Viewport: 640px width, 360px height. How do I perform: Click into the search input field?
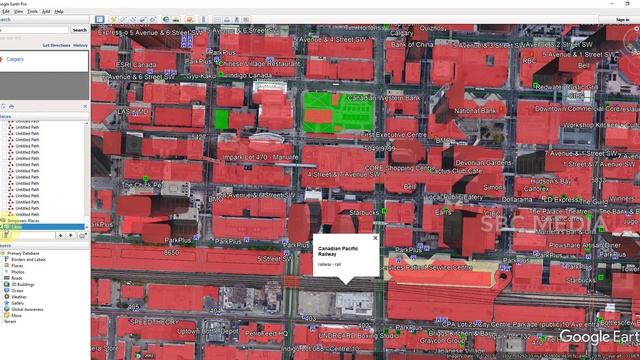coord(34,30)
